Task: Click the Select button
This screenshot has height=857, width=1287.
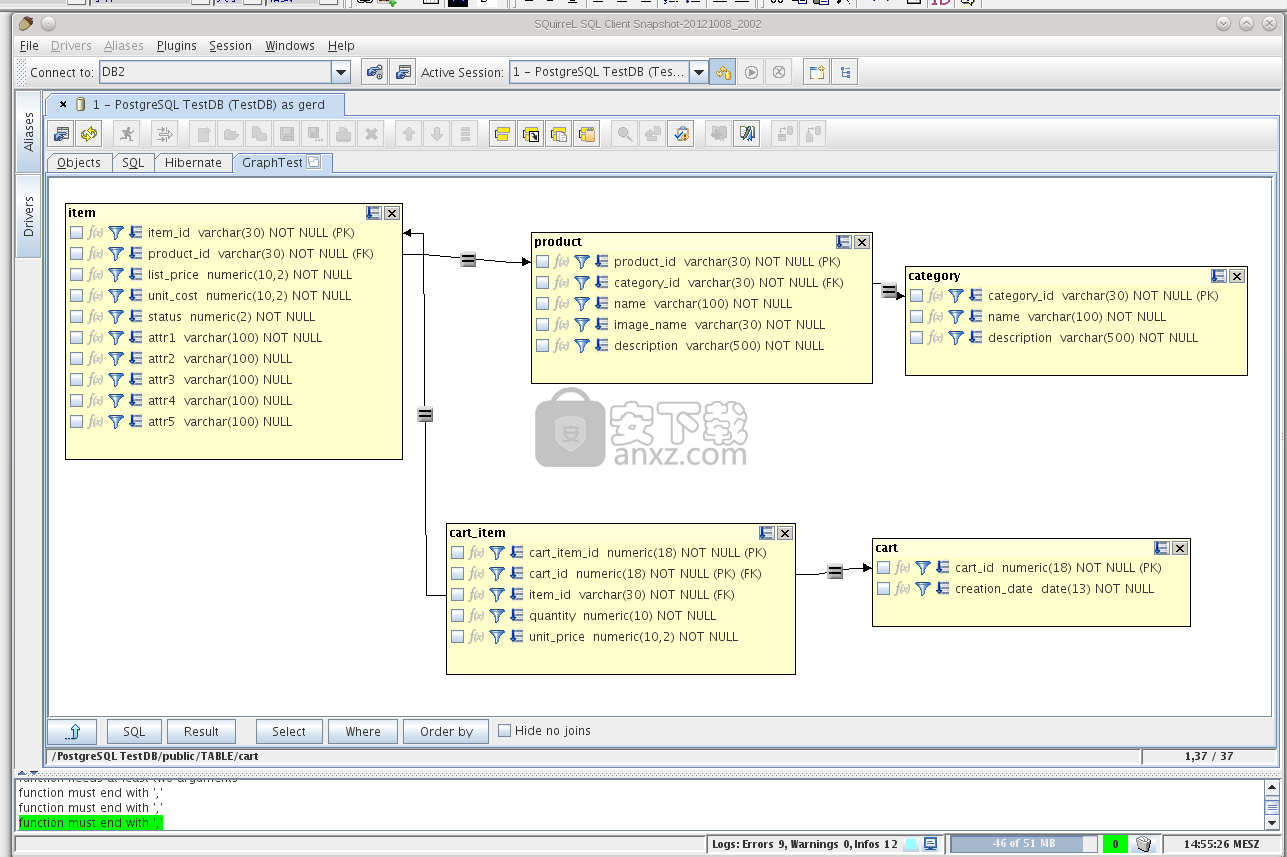Action: tap(289, 732)
